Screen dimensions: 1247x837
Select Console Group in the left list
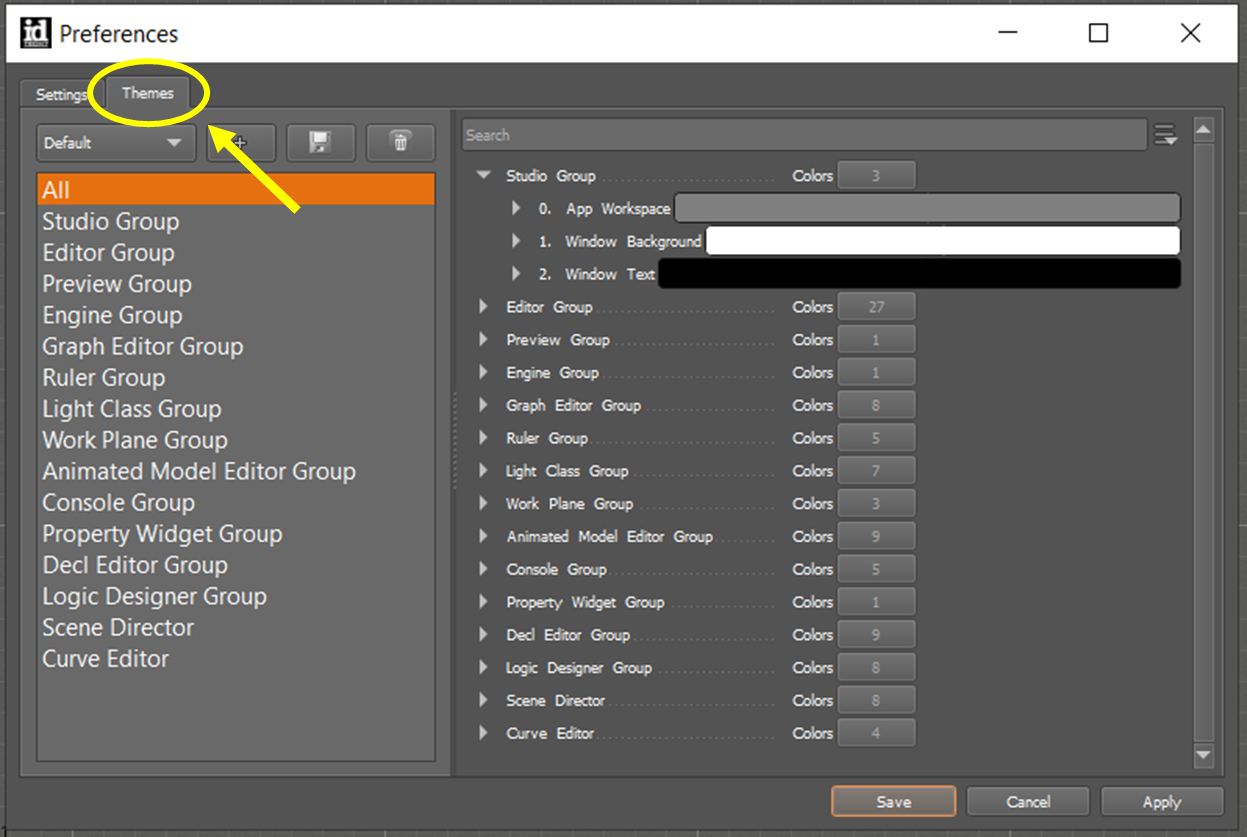[x=236, y=502]
